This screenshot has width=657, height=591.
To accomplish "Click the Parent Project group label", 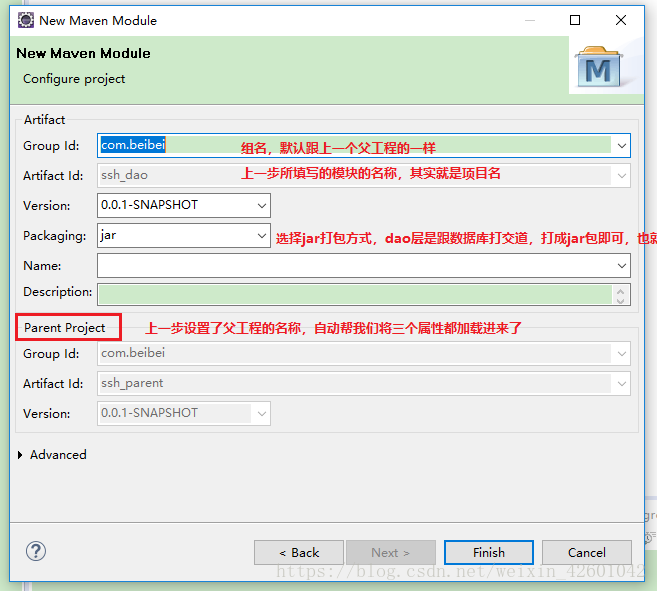I will click(65, 327).
